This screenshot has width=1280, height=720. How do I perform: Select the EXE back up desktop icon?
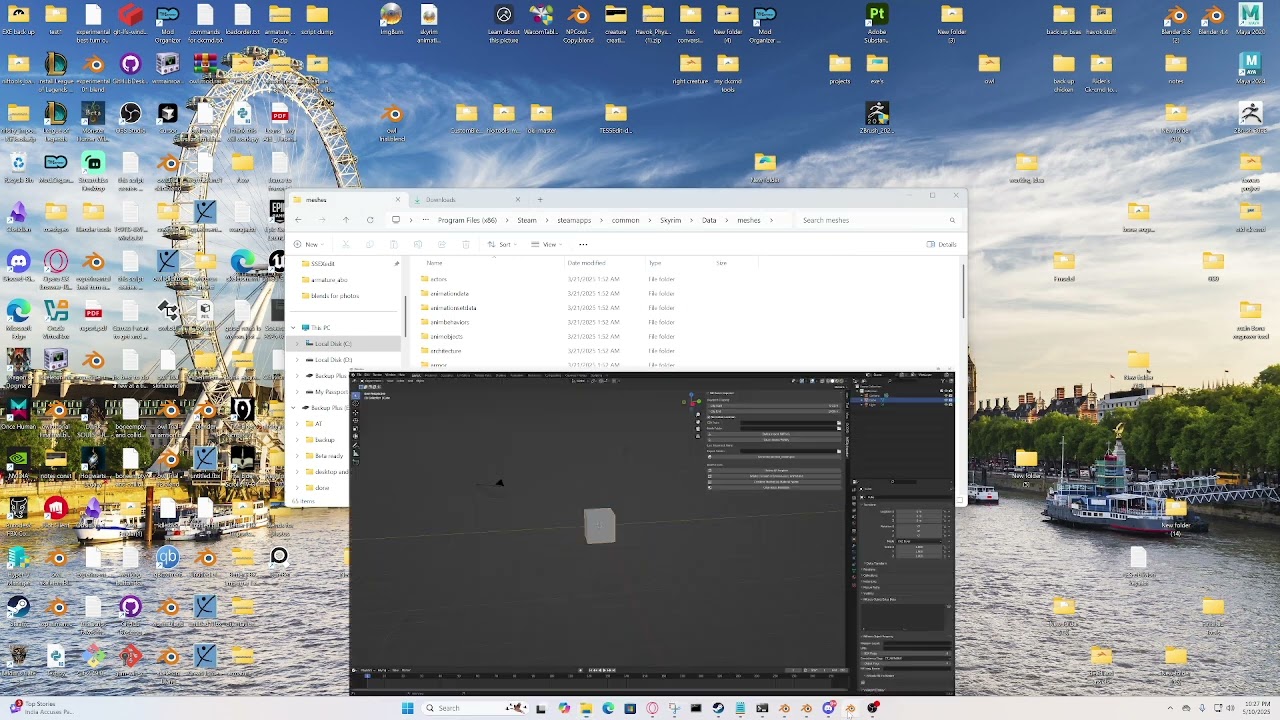(18, 20)
